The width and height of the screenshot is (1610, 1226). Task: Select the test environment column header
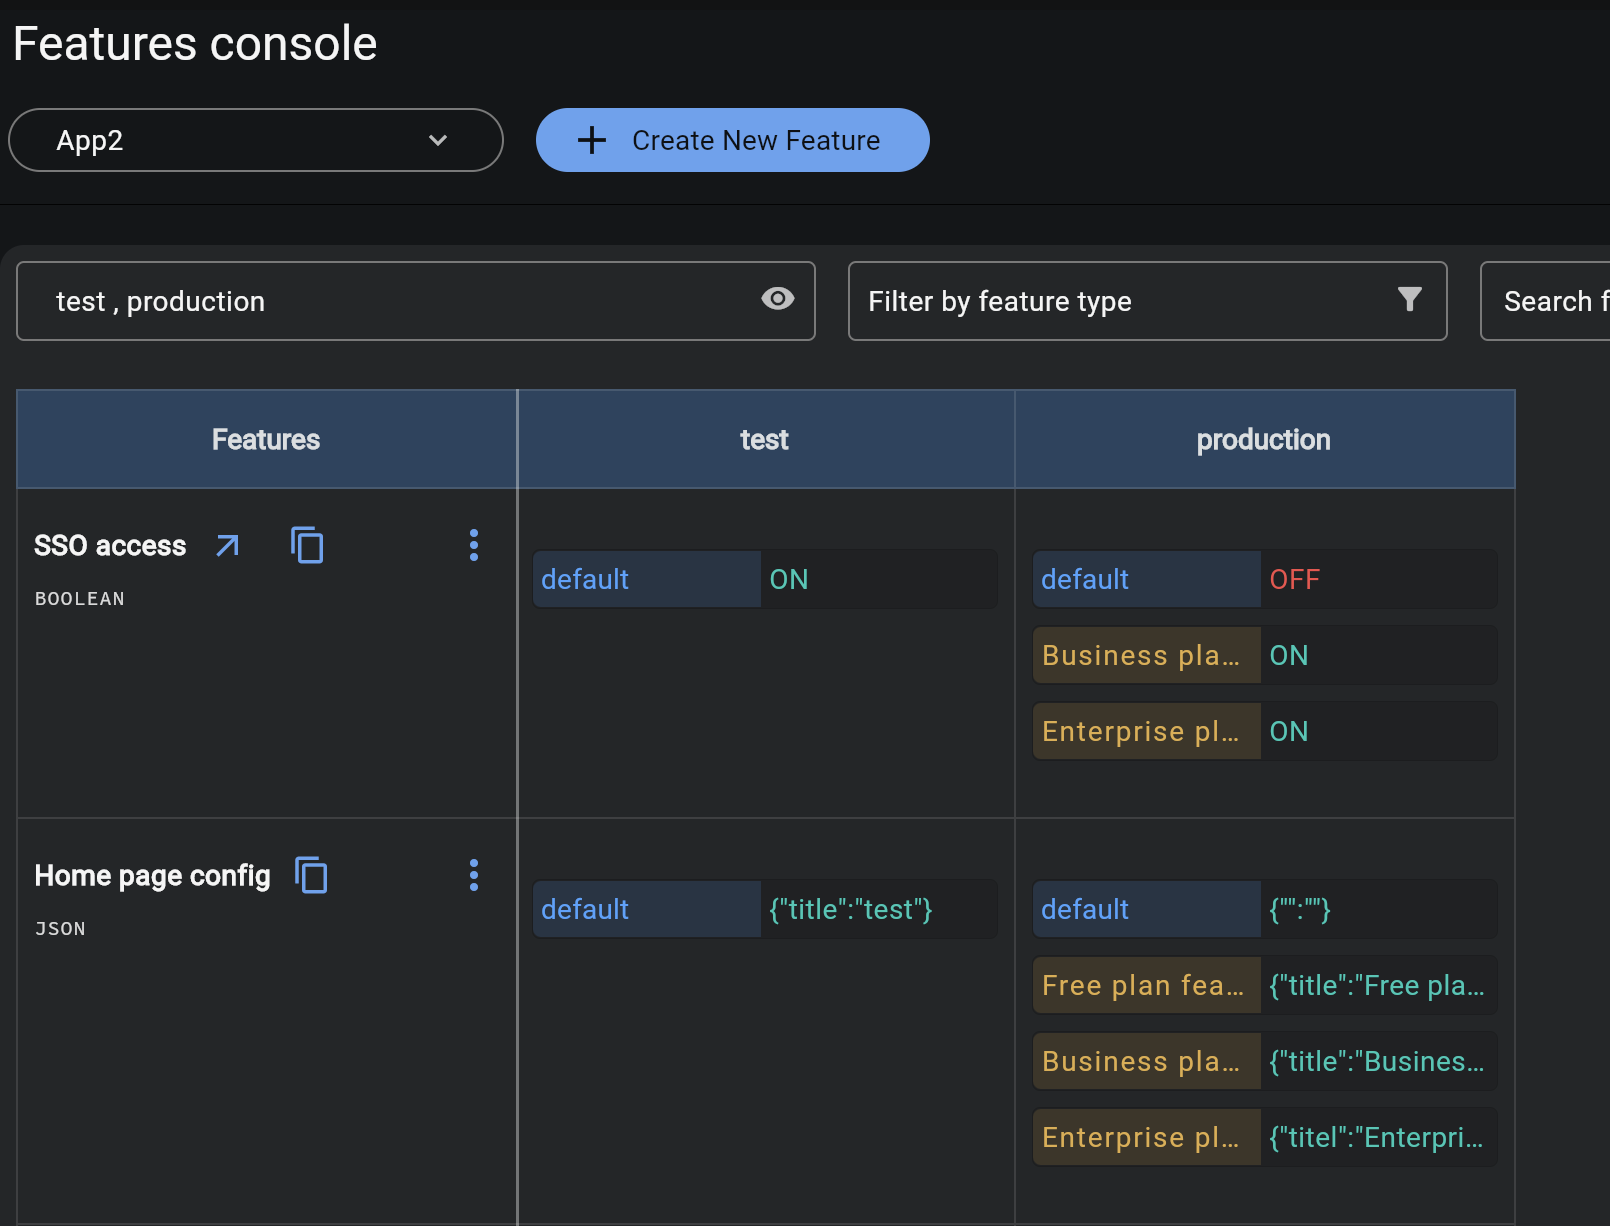pyautogui.click(x=765, y=439)
